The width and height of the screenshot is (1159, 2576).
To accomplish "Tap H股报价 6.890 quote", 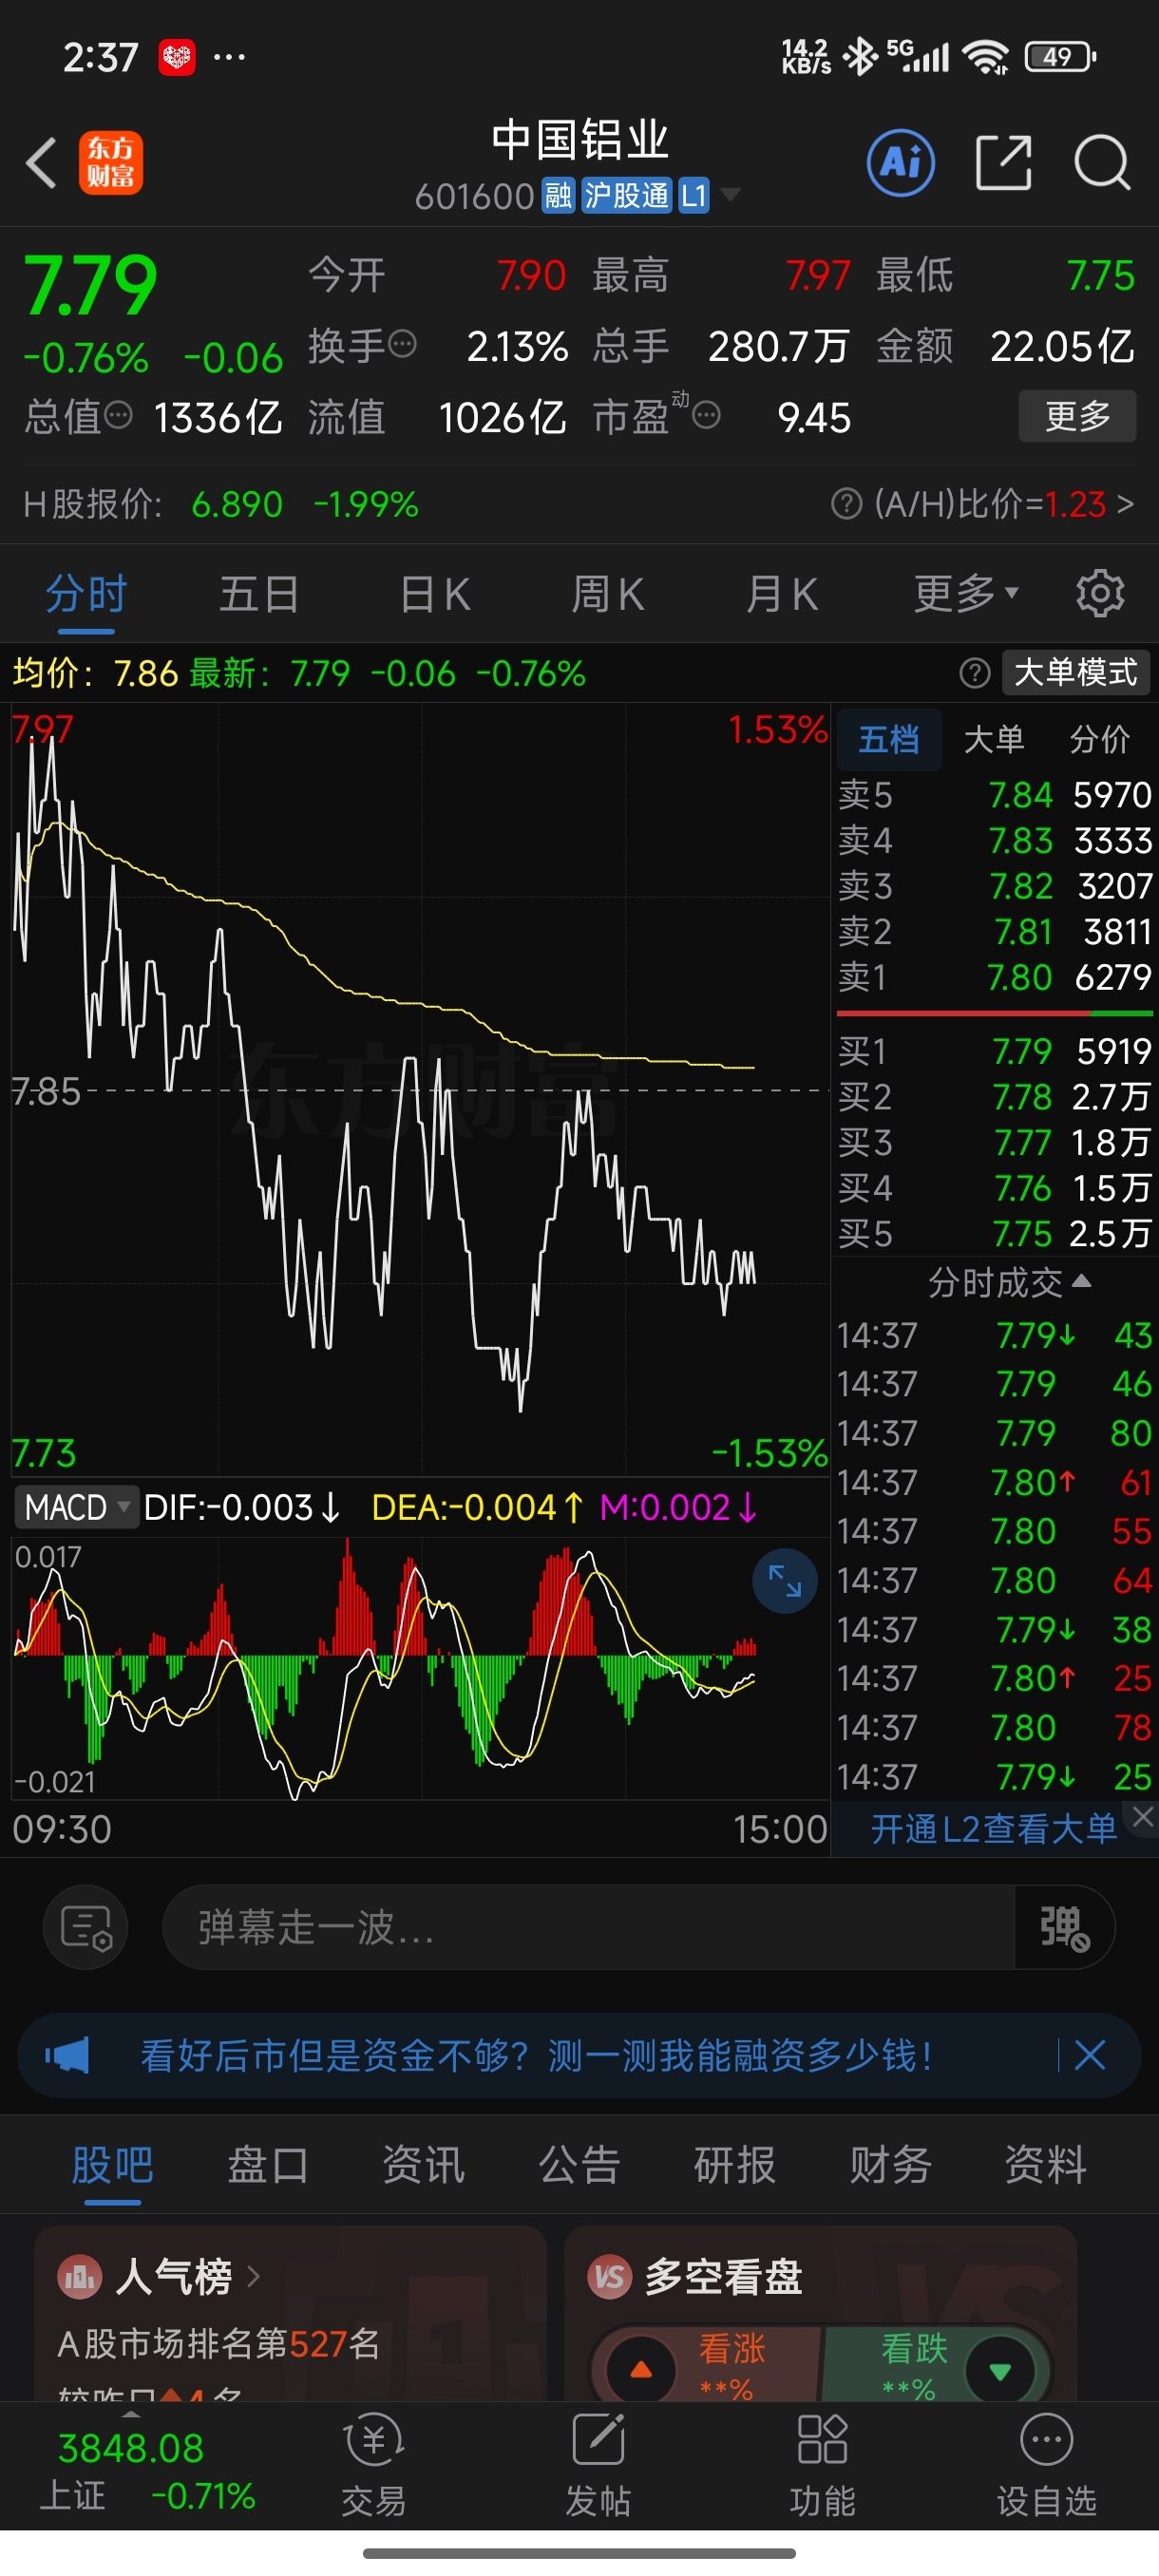I will point(221,504).
